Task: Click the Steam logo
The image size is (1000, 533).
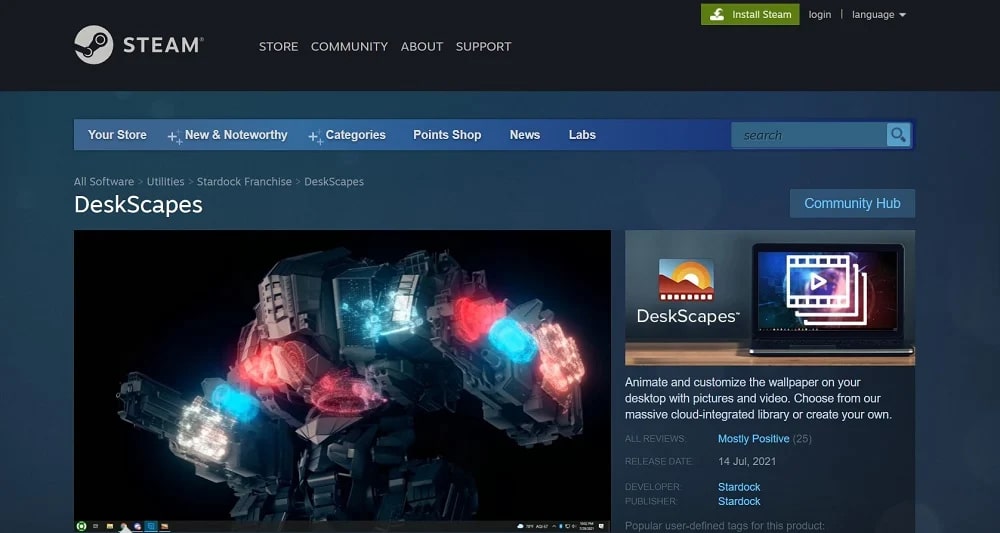Action: coord(138,45)
